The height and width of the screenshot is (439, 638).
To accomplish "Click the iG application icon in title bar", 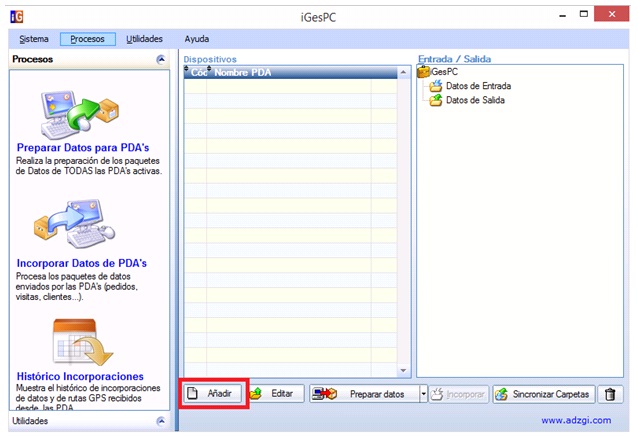I will pyautogui.click(x=15, y=15).
